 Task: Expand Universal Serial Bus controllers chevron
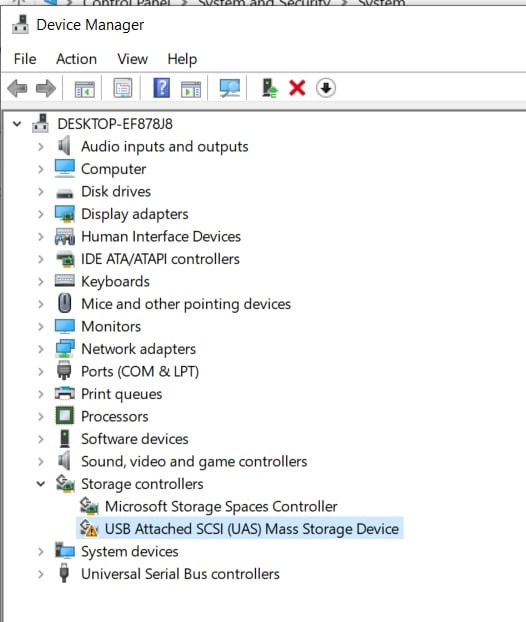[x=40, y=574]
